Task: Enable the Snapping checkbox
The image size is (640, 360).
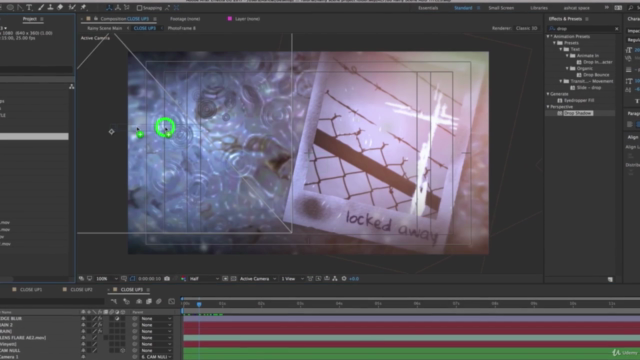Action: [x=139, y=8]
